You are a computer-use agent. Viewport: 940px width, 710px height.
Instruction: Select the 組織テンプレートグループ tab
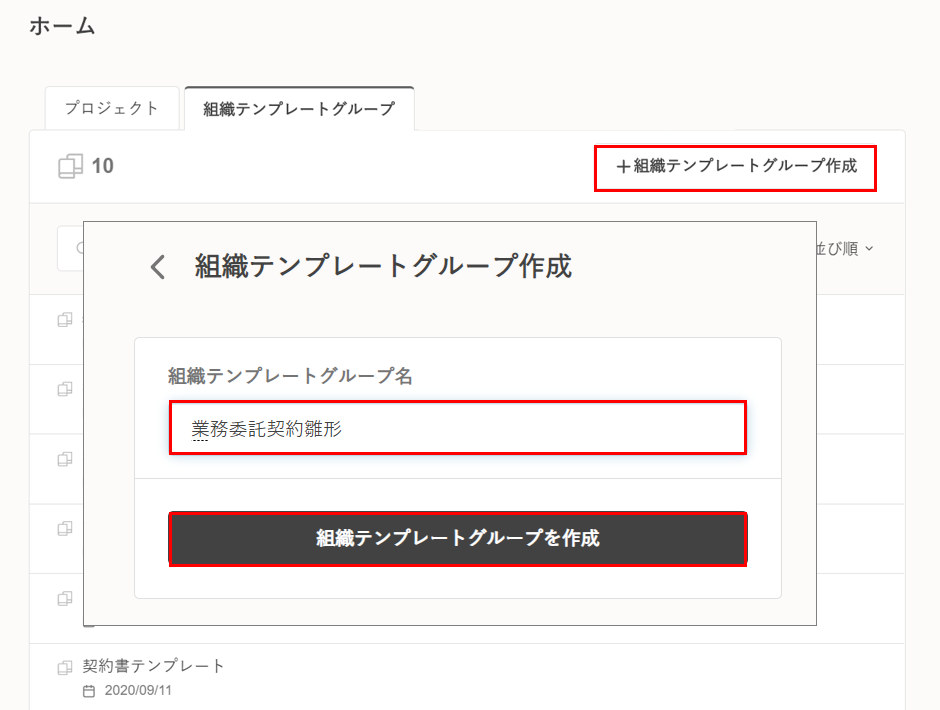pyautogui.click(x=299, y=109)
